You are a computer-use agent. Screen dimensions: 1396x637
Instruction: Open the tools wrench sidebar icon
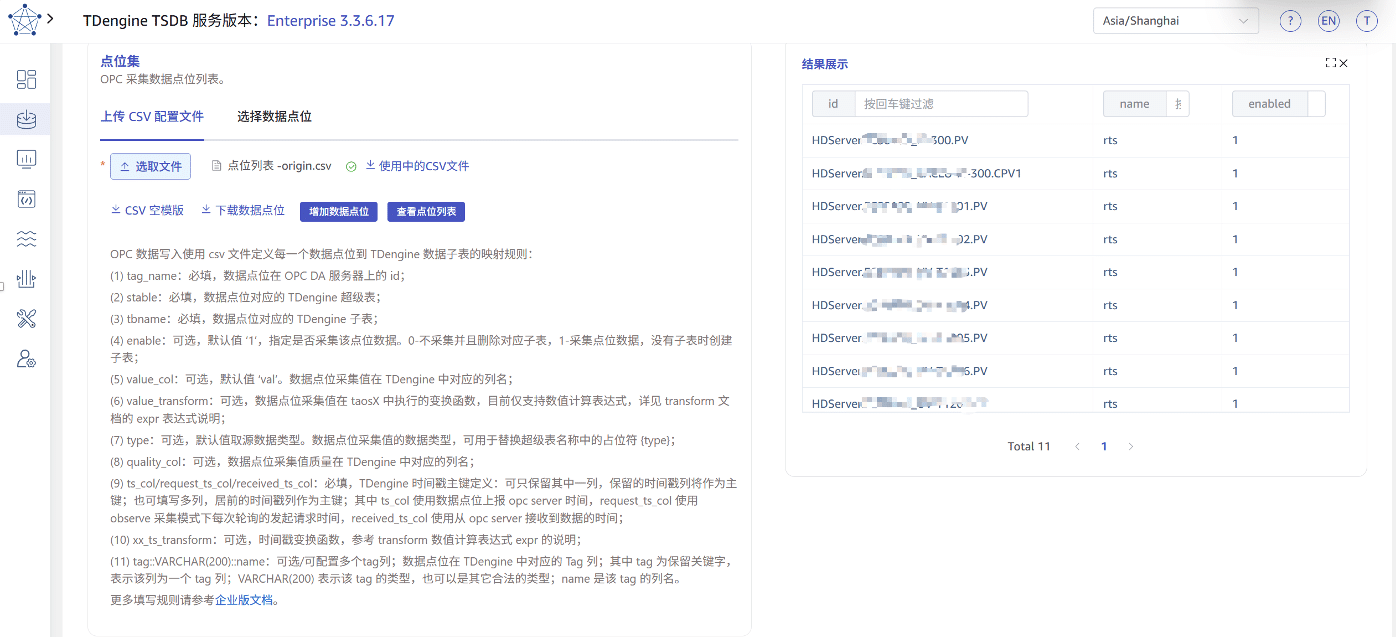[27, 319]
